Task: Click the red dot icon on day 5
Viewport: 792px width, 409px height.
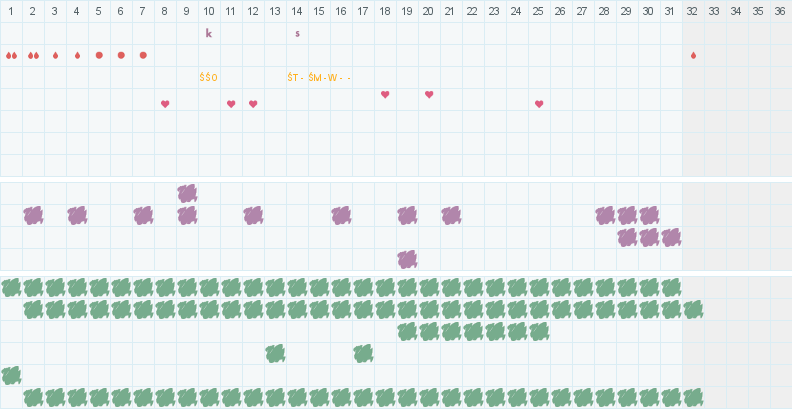Action: 99,55
